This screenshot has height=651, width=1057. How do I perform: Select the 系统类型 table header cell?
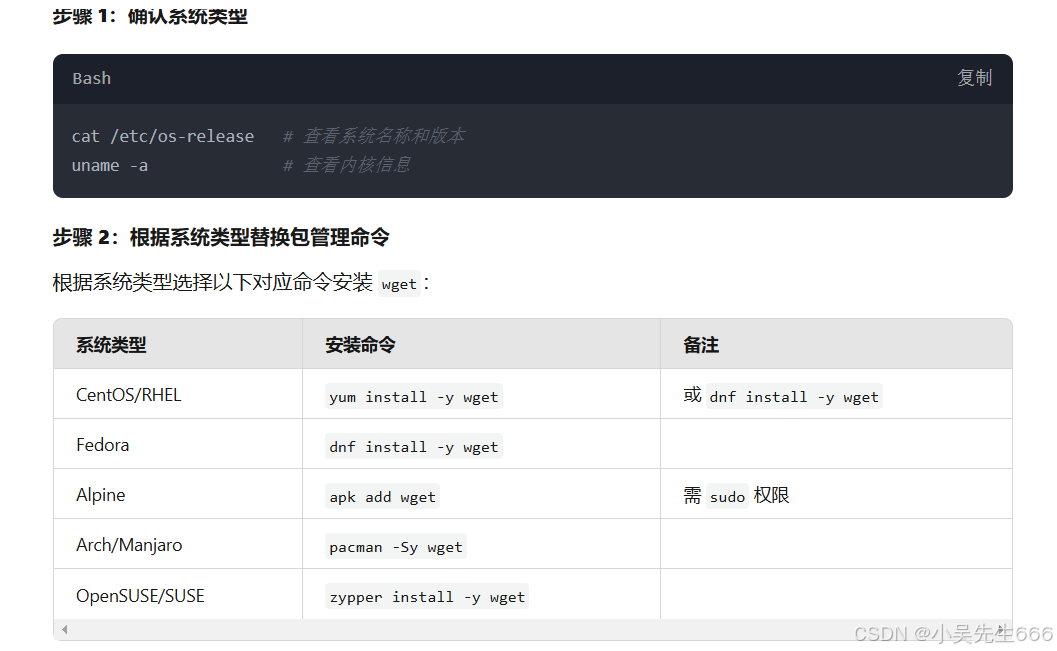pos(108,342)
